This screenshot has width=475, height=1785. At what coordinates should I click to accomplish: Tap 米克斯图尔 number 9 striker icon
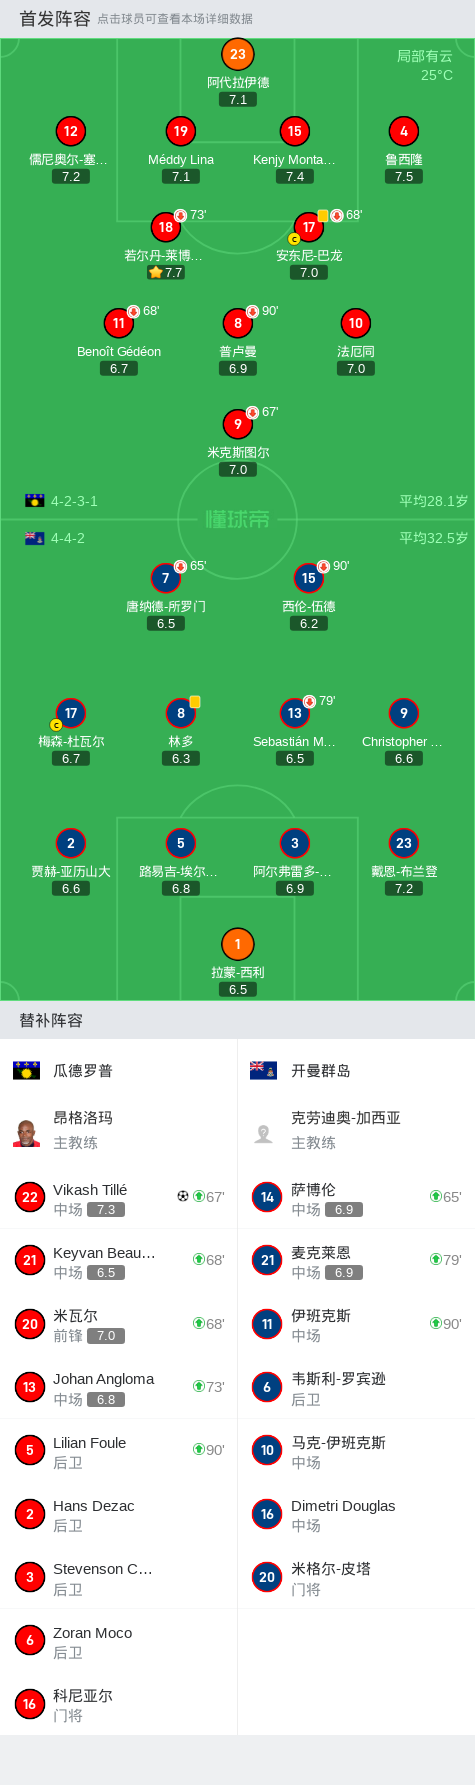coord(238,424)
